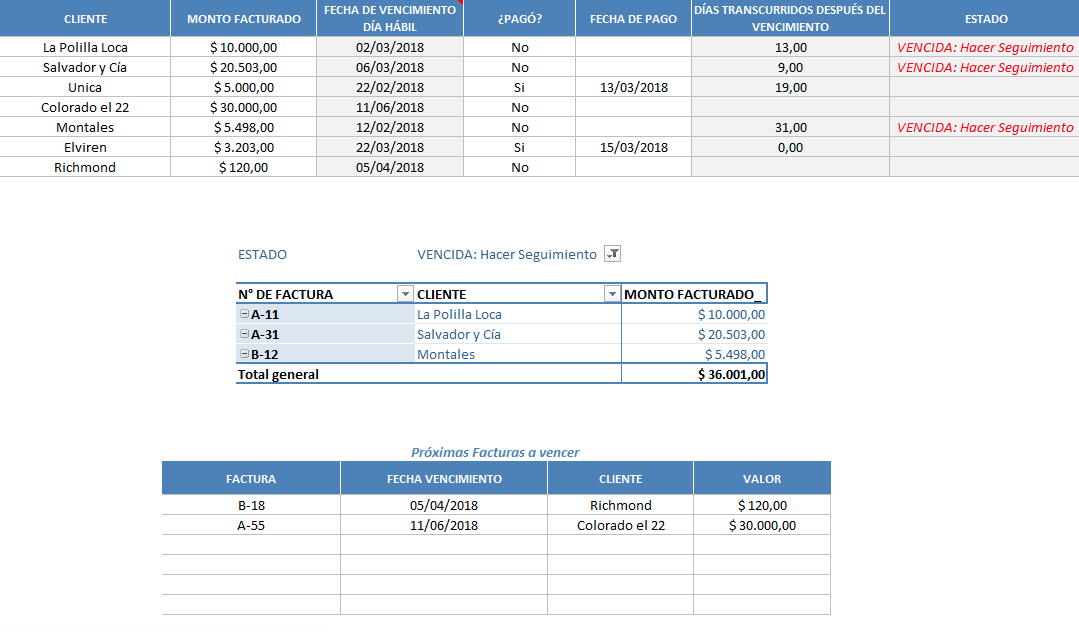The width and height of the screenshot is (1079, 632).
Task: Select the $ 30.000,00 value for Colorado el 22
Action: pyautogui.click(x=762, y=524)
